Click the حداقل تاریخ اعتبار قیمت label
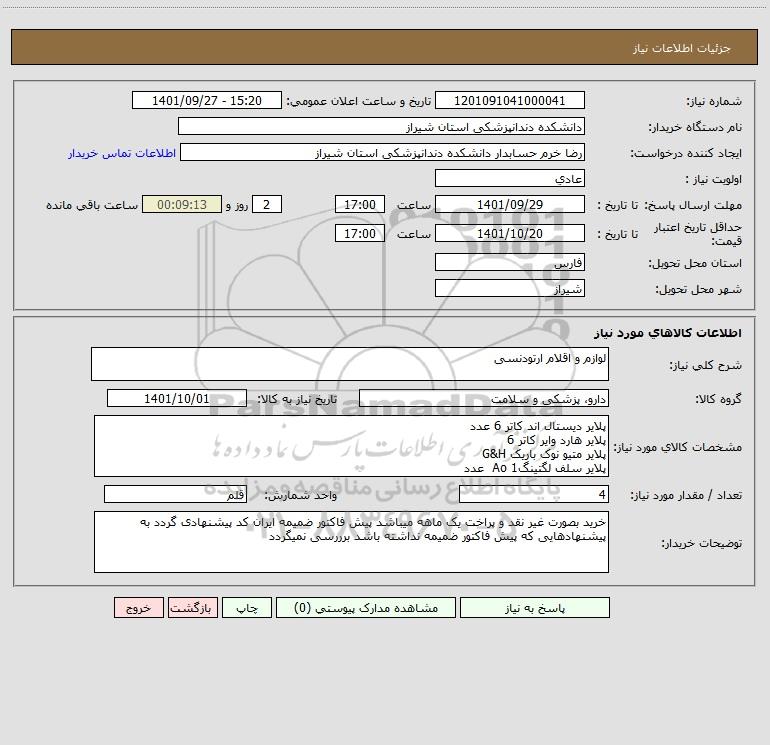770x745 pixels. point(698,234)
